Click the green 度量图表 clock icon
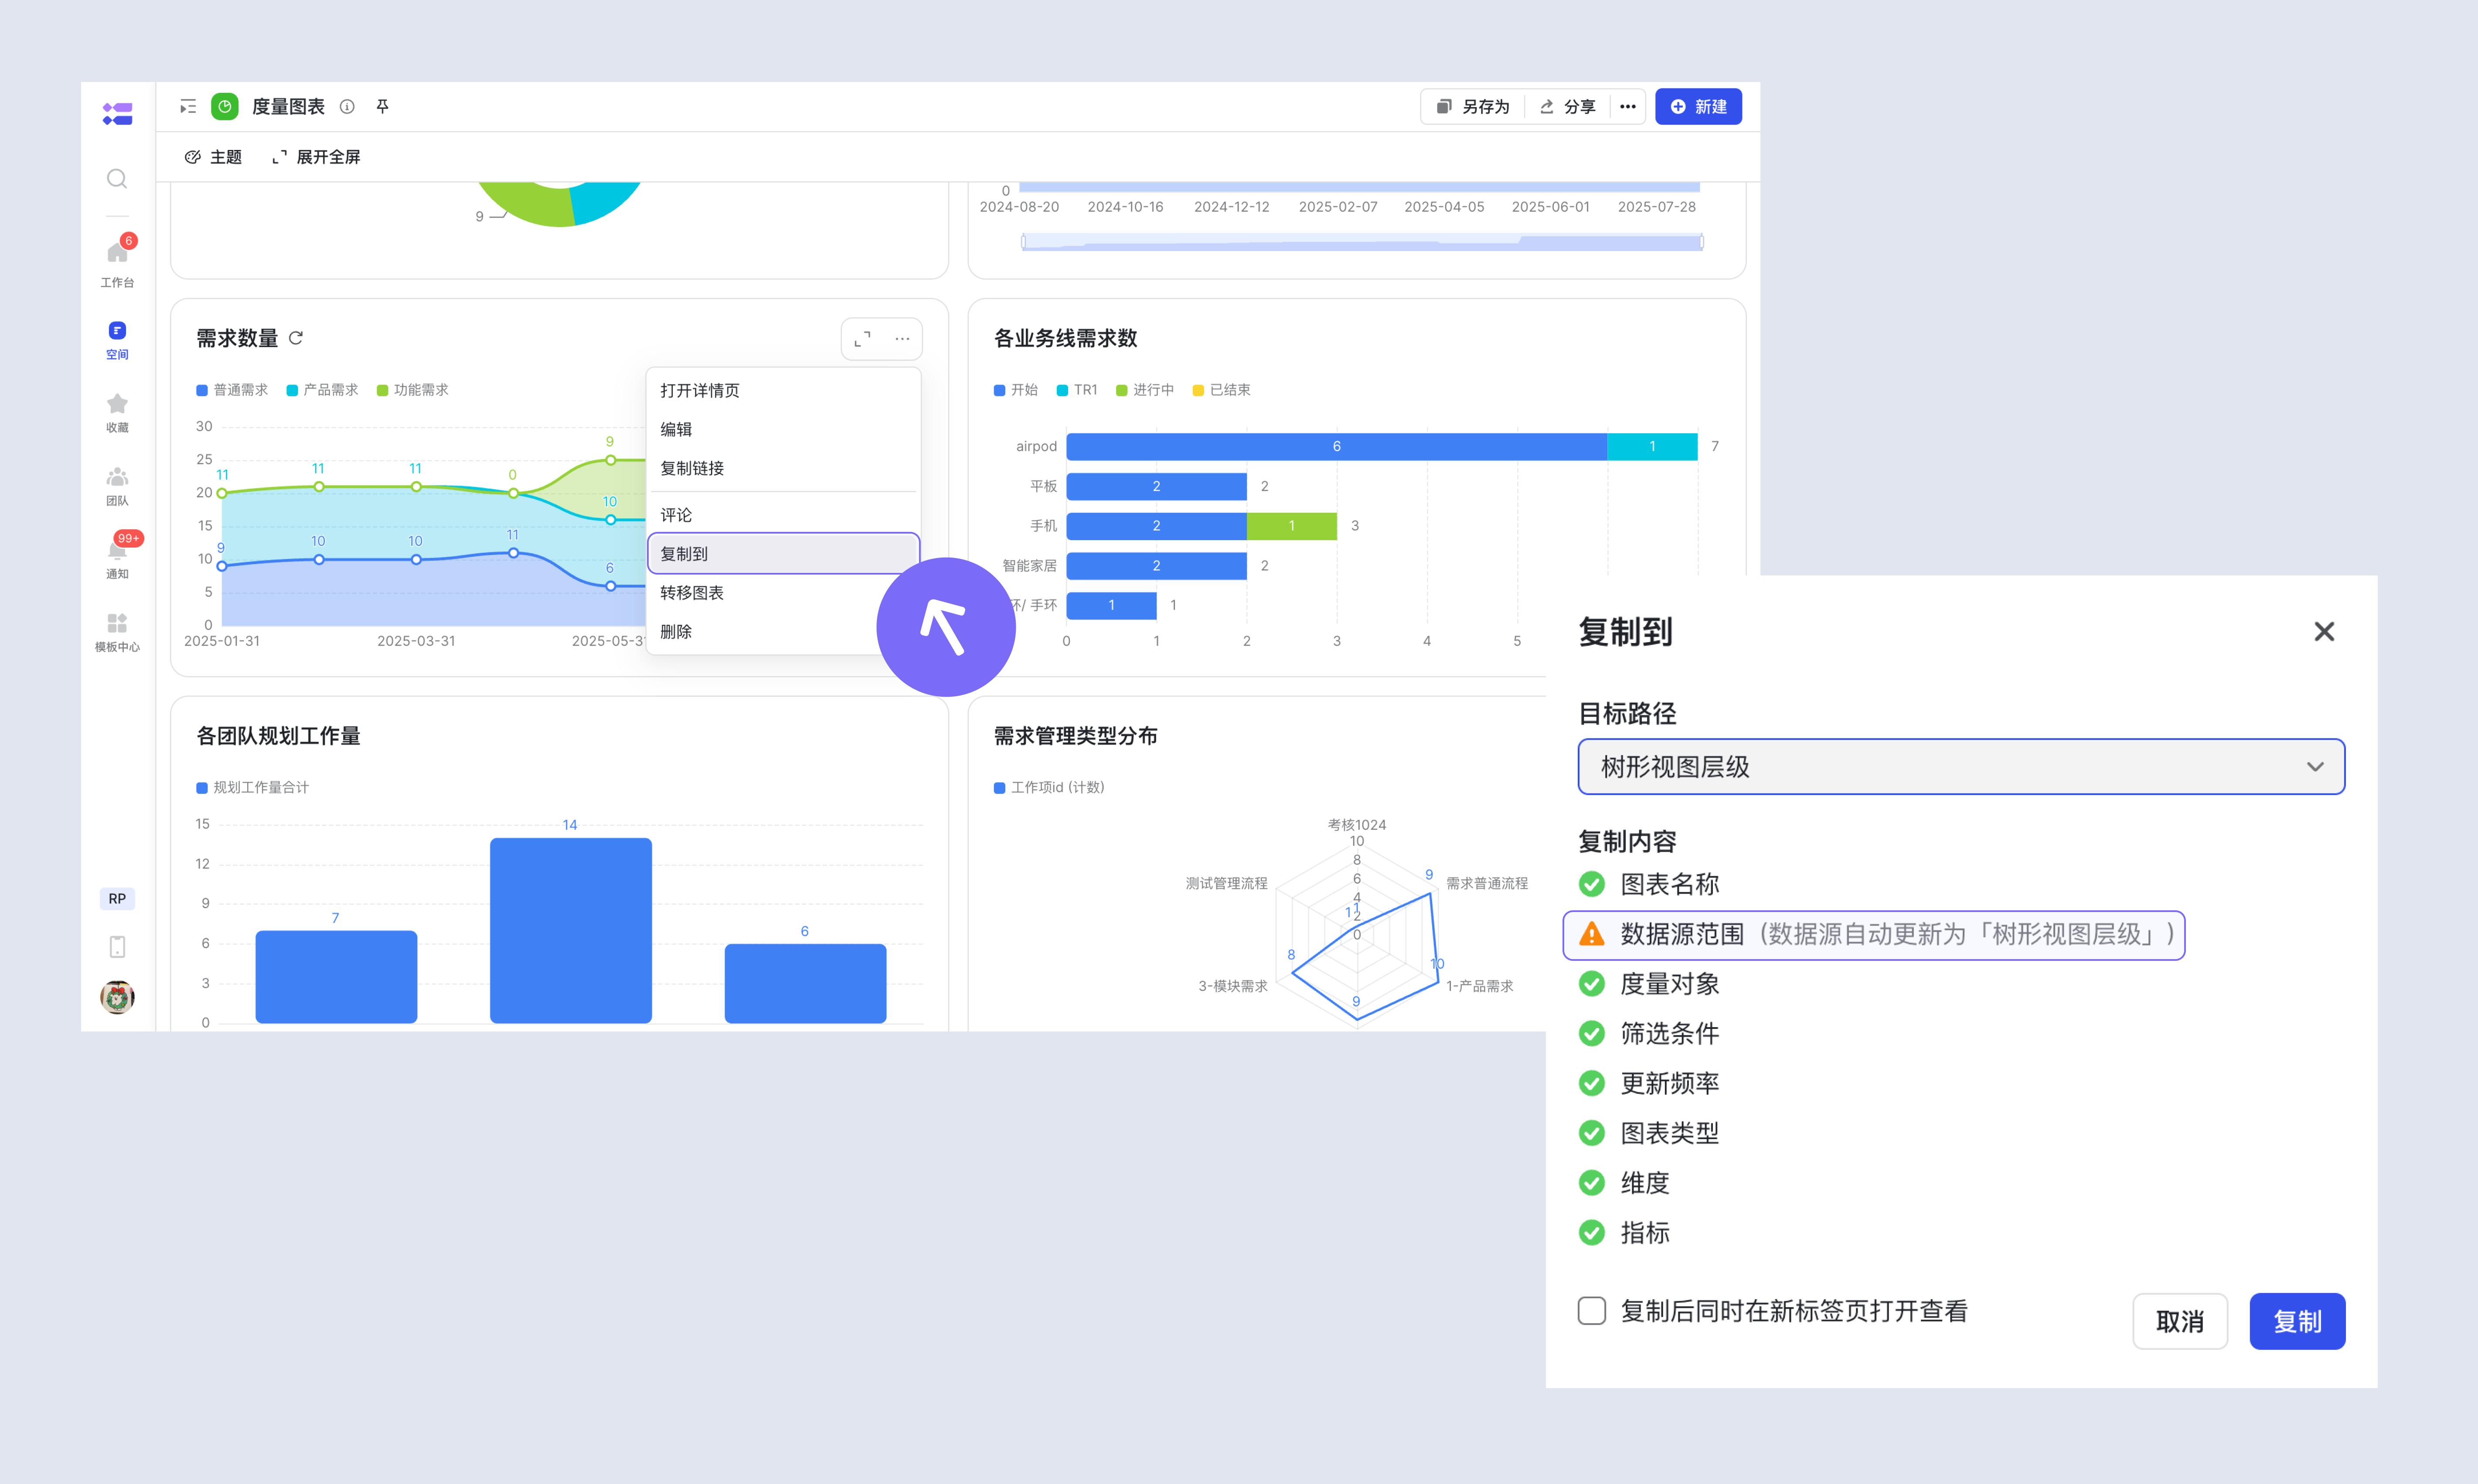Screen dimensions: 2478x1484 click(x=225, y=106)
